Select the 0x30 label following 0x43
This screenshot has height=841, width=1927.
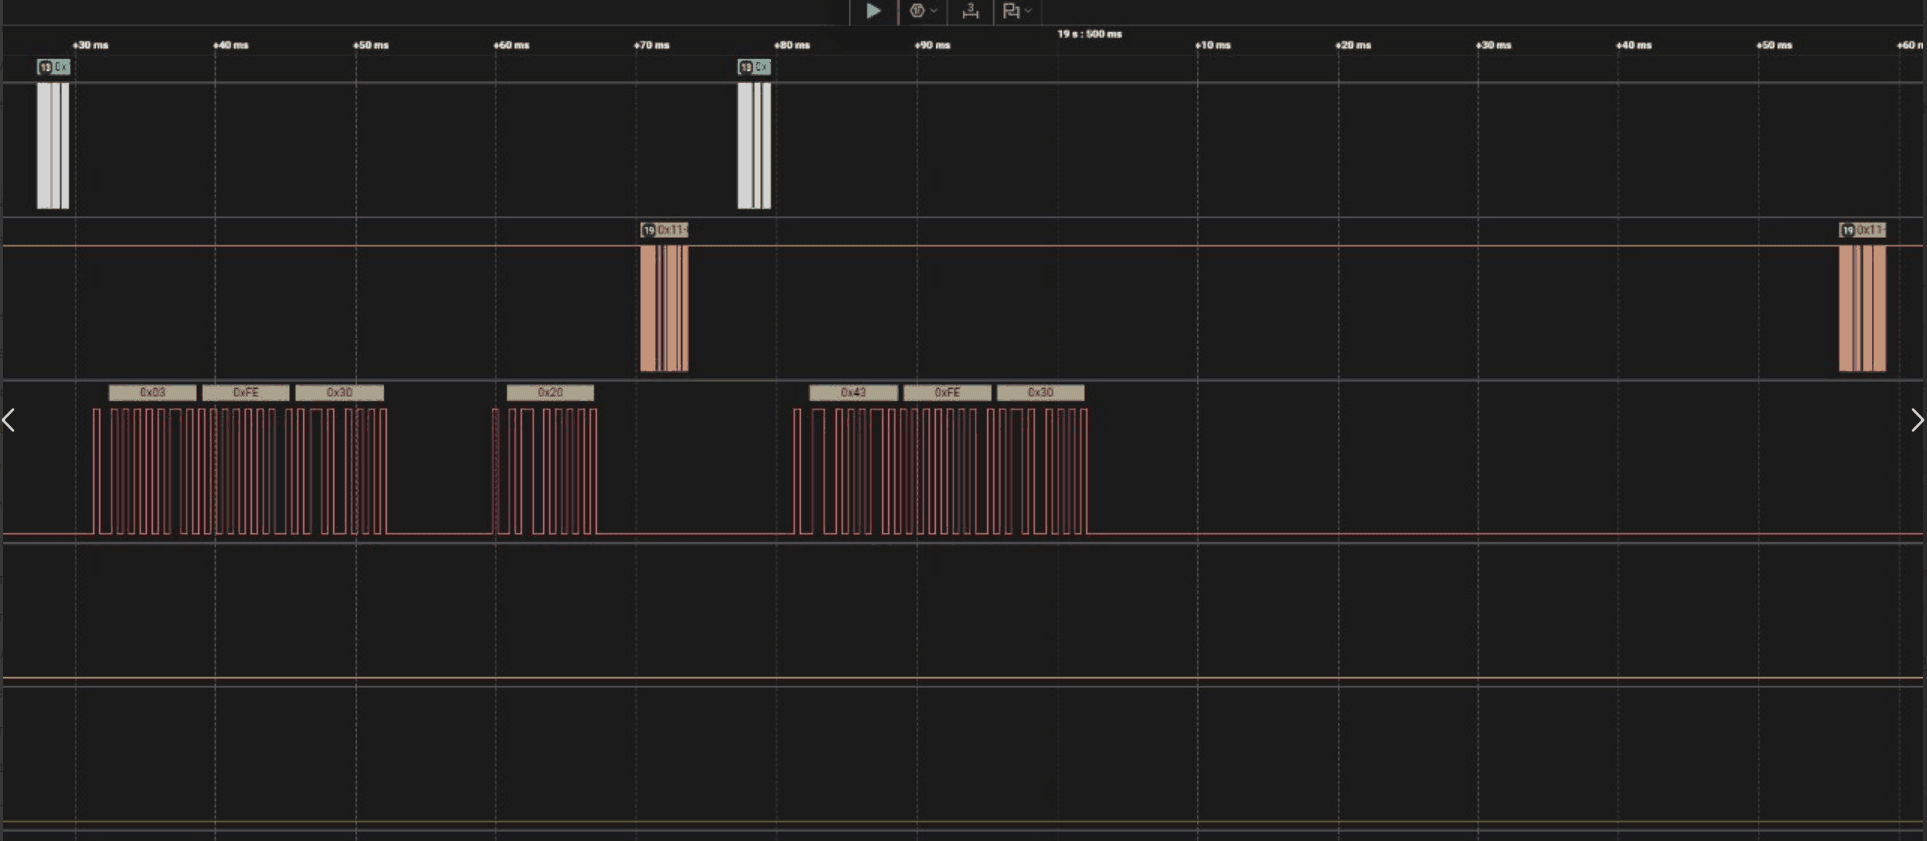click(1040, 393)
